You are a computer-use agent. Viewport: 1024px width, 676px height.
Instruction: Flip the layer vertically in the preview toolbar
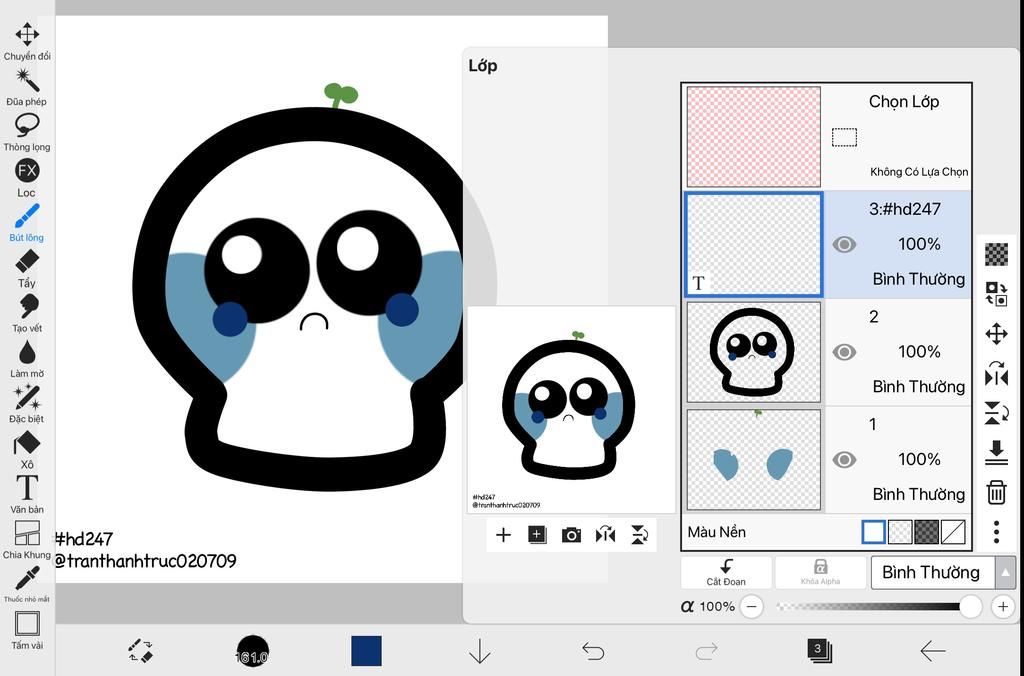click(x=639, y=535)
